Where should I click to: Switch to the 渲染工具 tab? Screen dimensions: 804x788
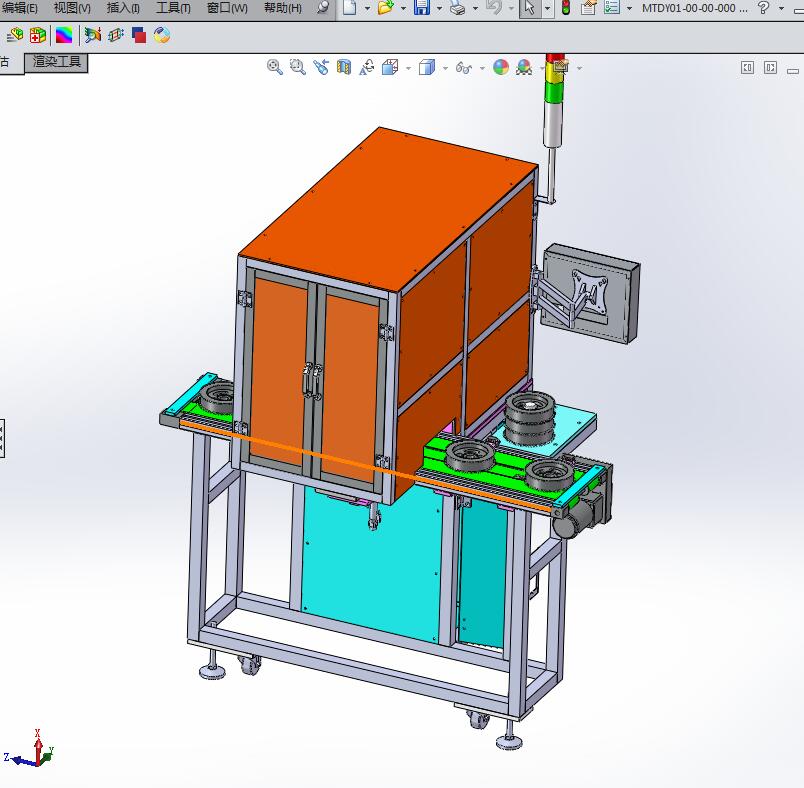[56, 62]
